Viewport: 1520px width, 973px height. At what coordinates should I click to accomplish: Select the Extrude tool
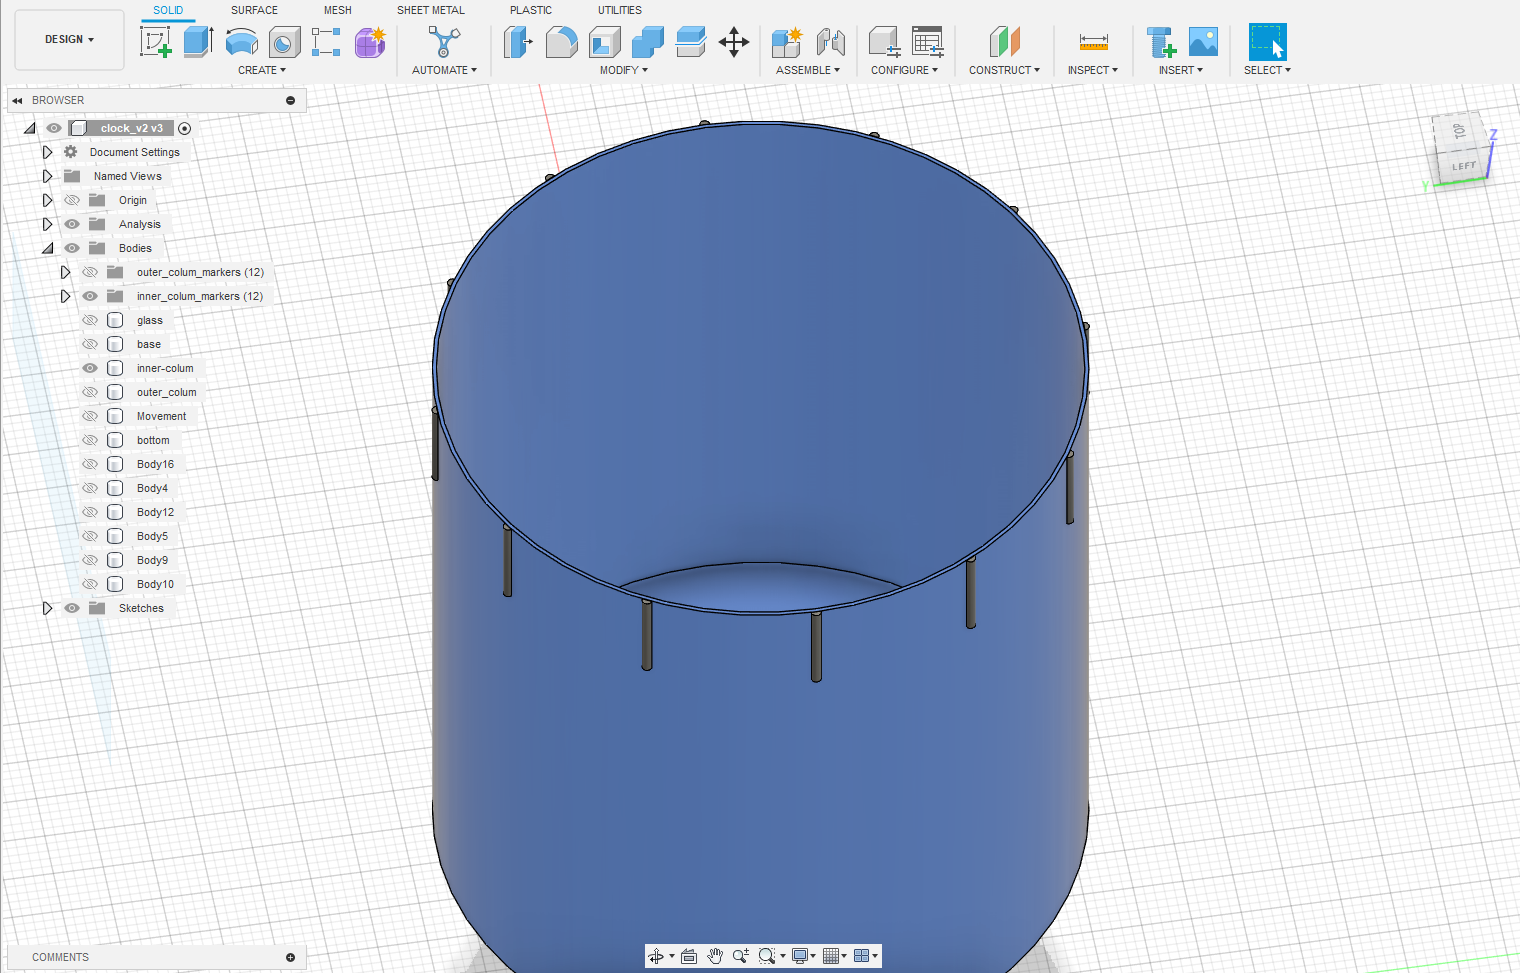point(198,42)
